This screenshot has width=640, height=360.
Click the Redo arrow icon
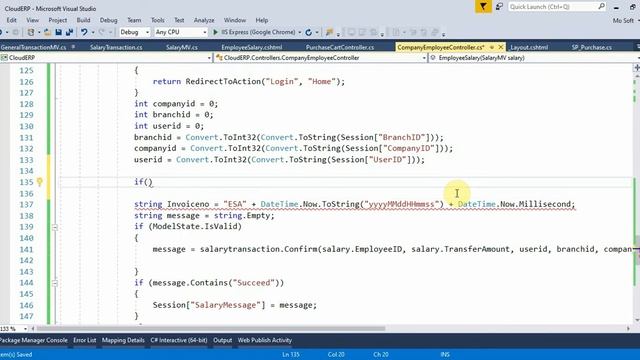(102, 32)
